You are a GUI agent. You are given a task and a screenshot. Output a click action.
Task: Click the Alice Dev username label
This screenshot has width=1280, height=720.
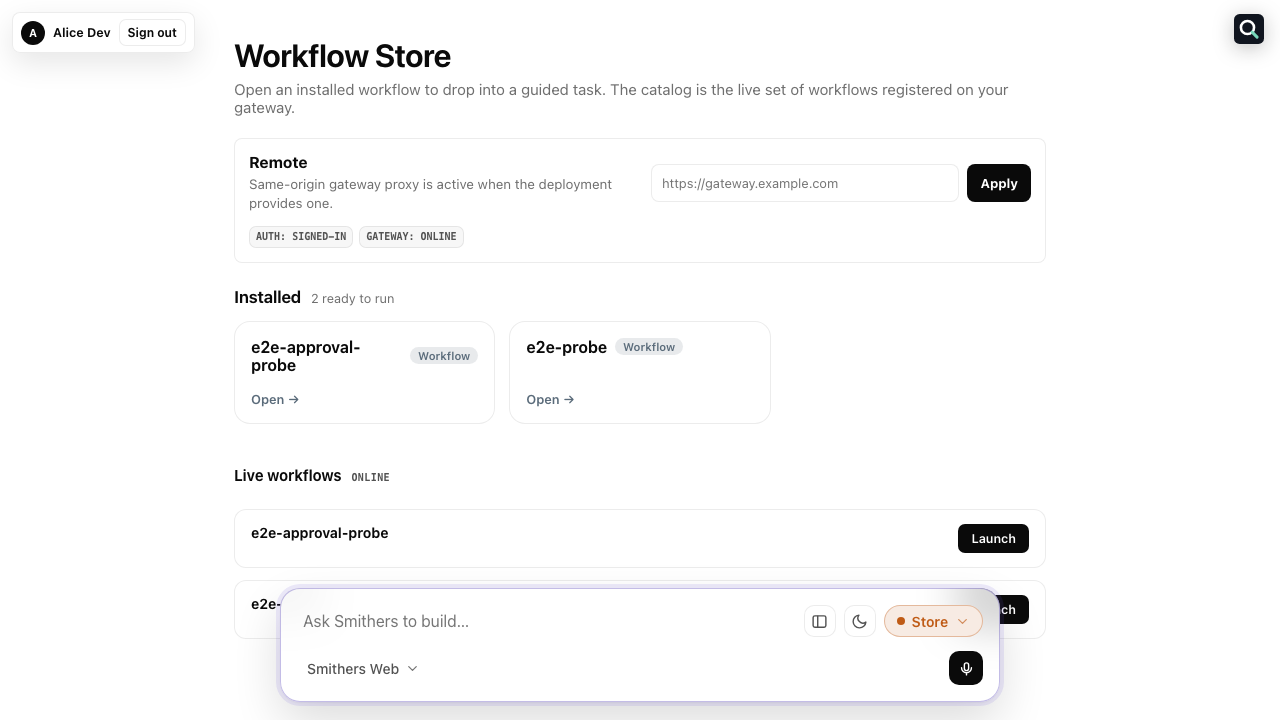coord(82,33)
